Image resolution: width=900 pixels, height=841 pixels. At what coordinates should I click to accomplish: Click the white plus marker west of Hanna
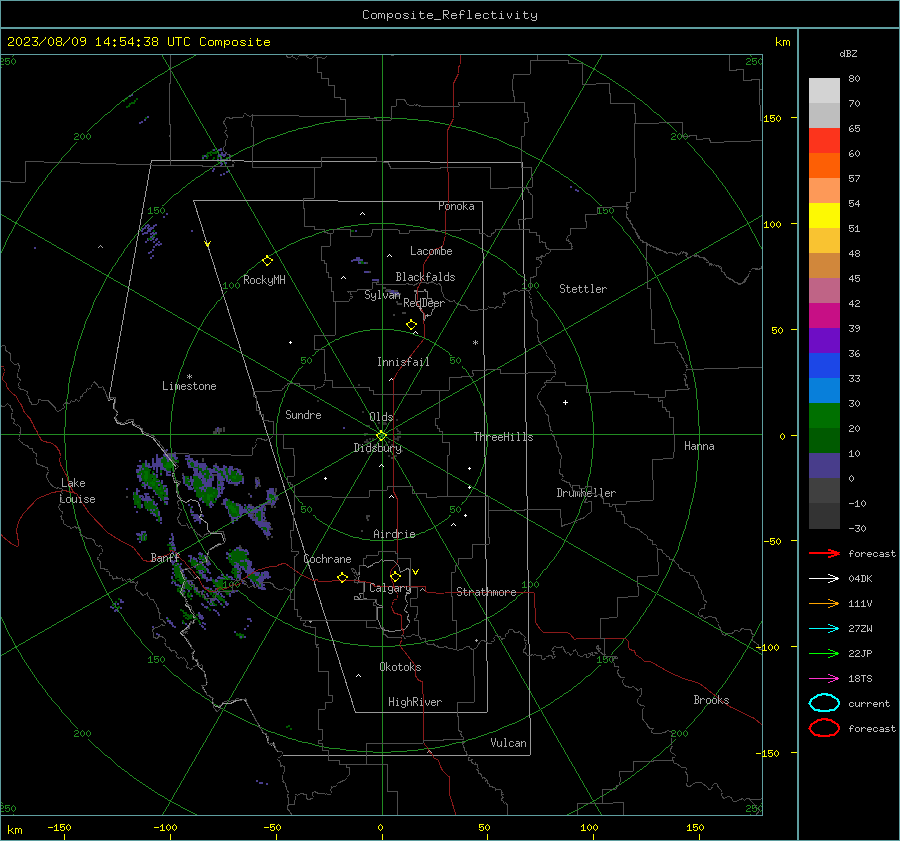click(565, 402)
